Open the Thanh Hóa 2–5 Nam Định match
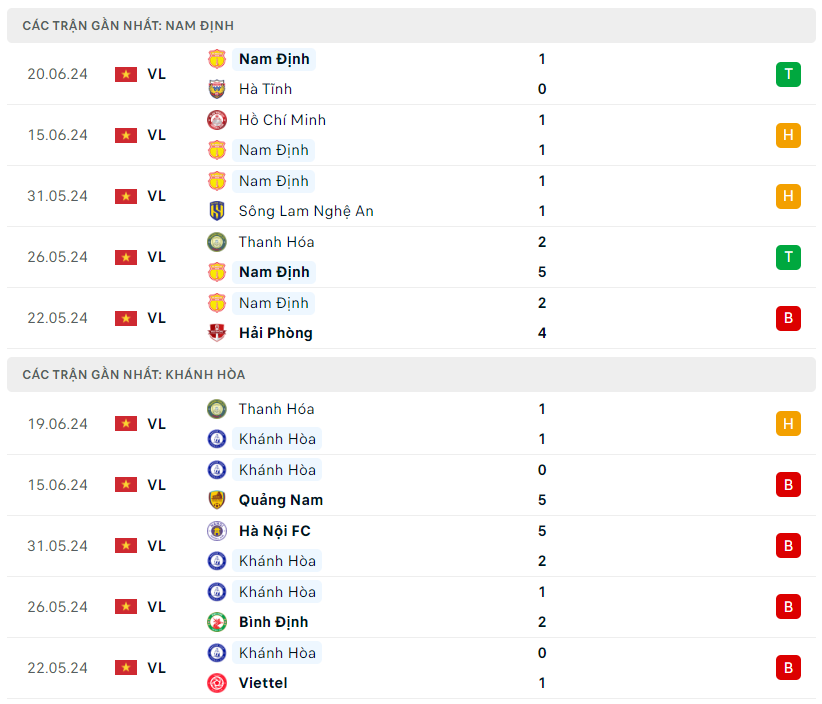The height and width of the screenshot is (704, 822). pyautogui.click(x=400, y=257)
